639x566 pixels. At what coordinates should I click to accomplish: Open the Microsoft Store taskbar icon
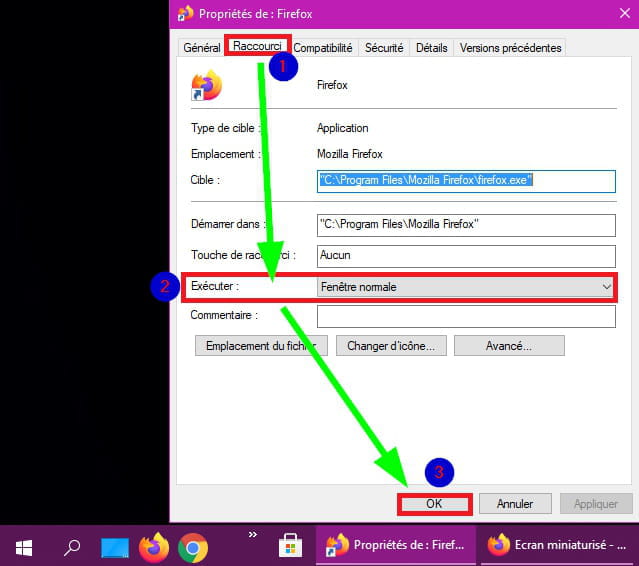point(291,546)
